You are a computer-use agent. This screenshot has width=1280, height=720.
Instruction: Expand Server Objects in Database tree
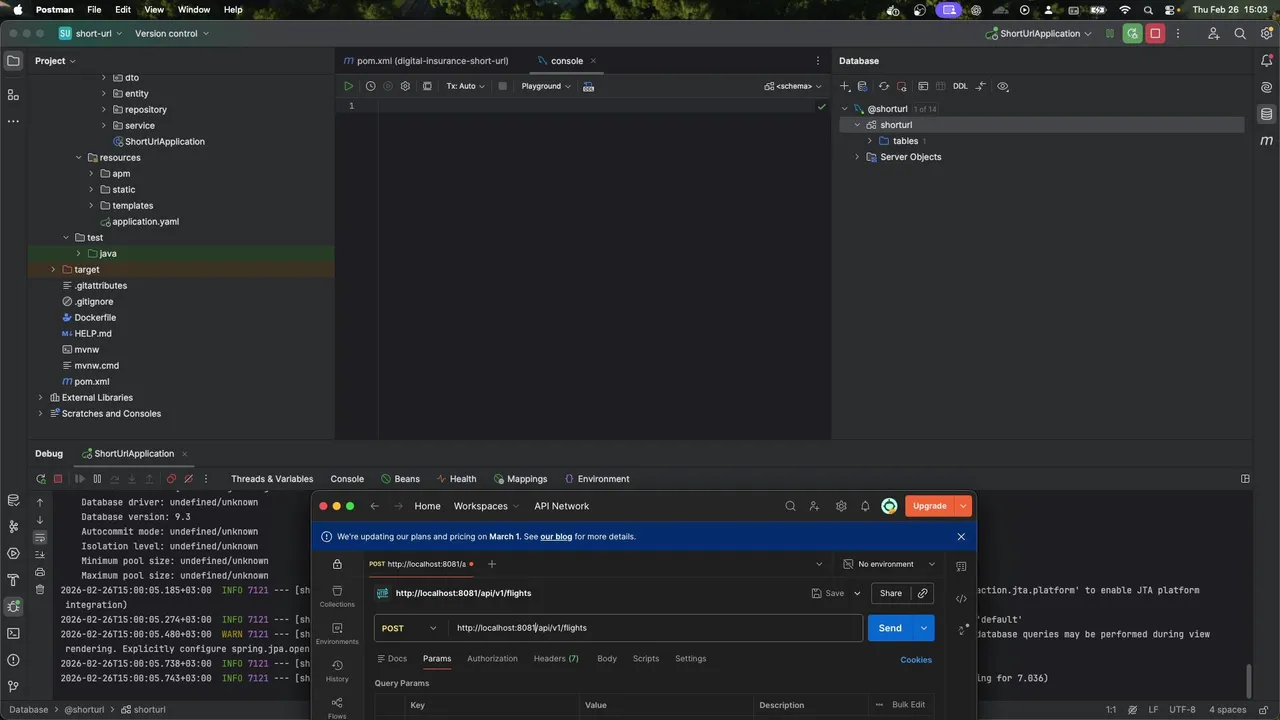857,157
